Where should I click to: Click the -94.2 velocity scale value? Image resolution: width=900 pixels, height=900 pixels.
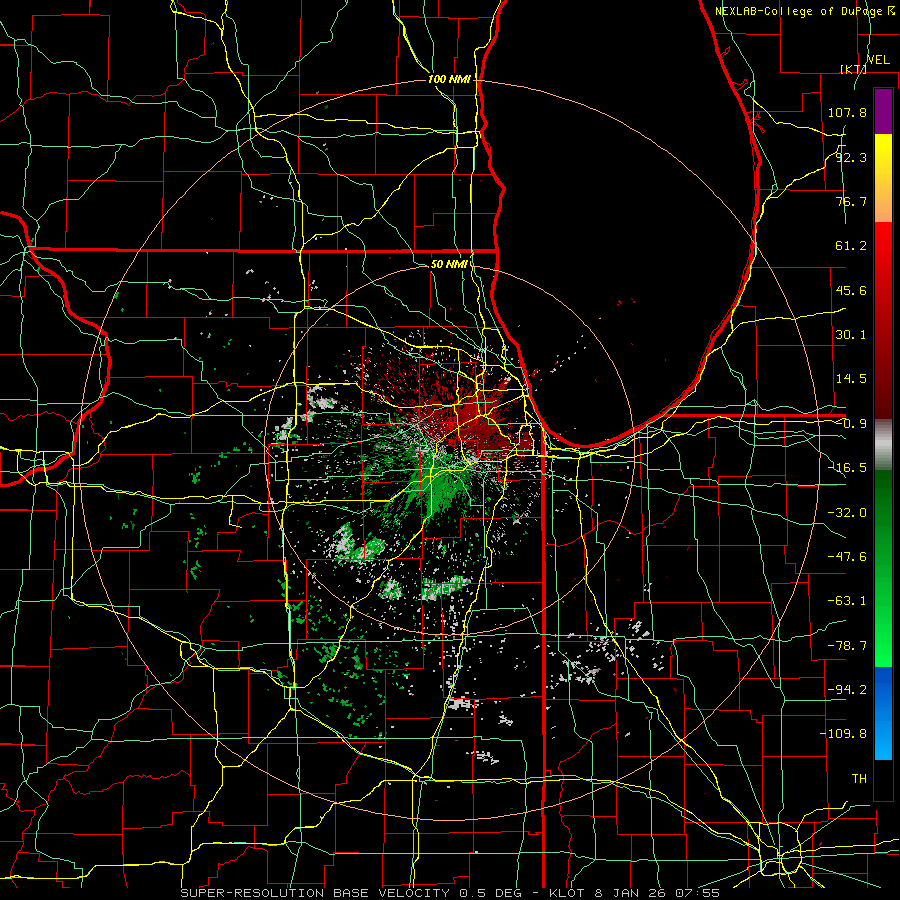pos(847,690)
